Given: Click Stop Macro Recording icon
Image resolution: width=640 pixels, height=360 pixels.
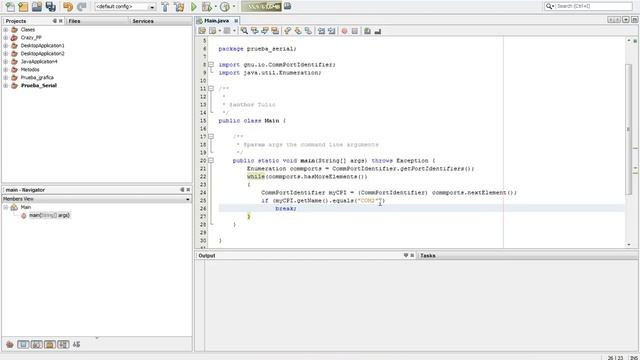Looking at the screenshot, I should point(355,31).
